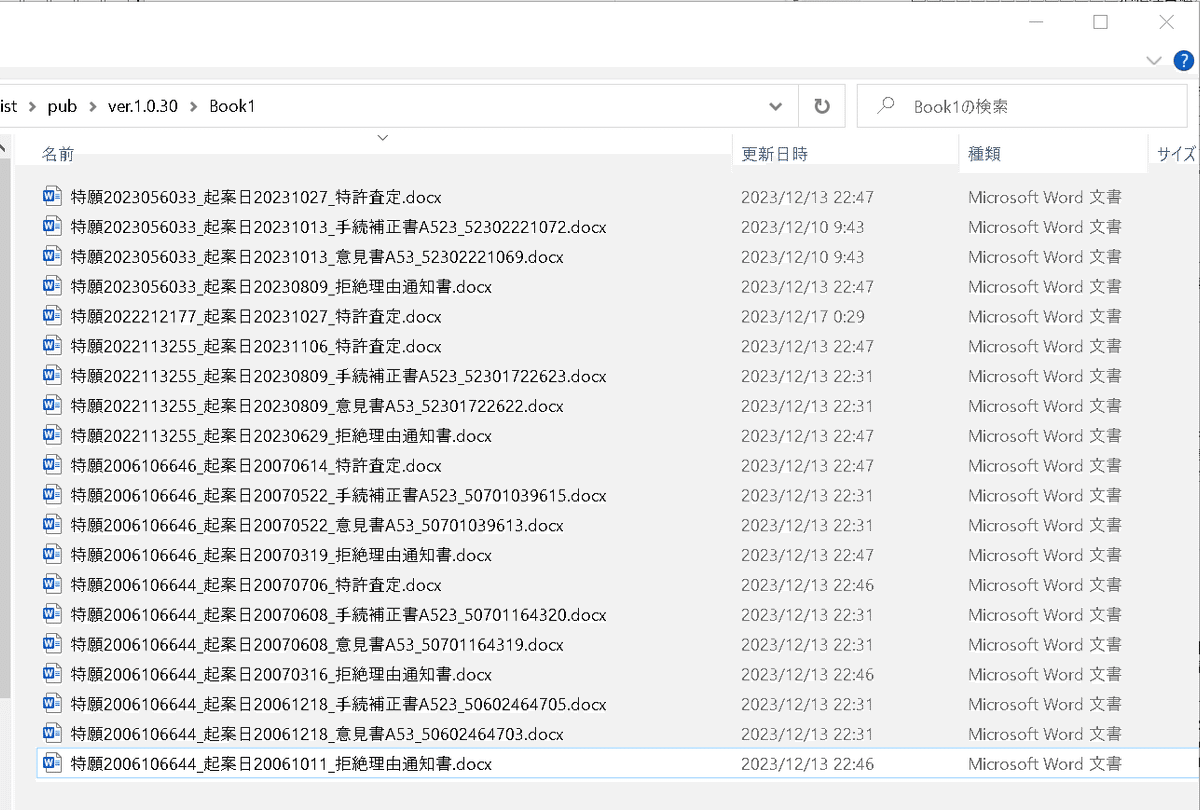The height and width of the screenshot is (810, 1200).
Task: Navigate to ver.1.0.30 in breadcrumb
Action: [x=143, y=106]
